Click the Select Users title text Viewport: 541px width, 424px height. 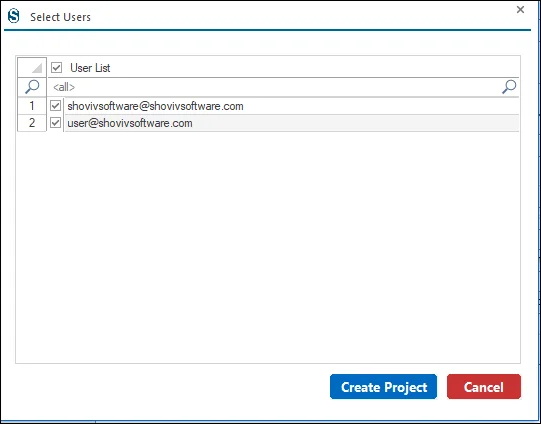60,17
